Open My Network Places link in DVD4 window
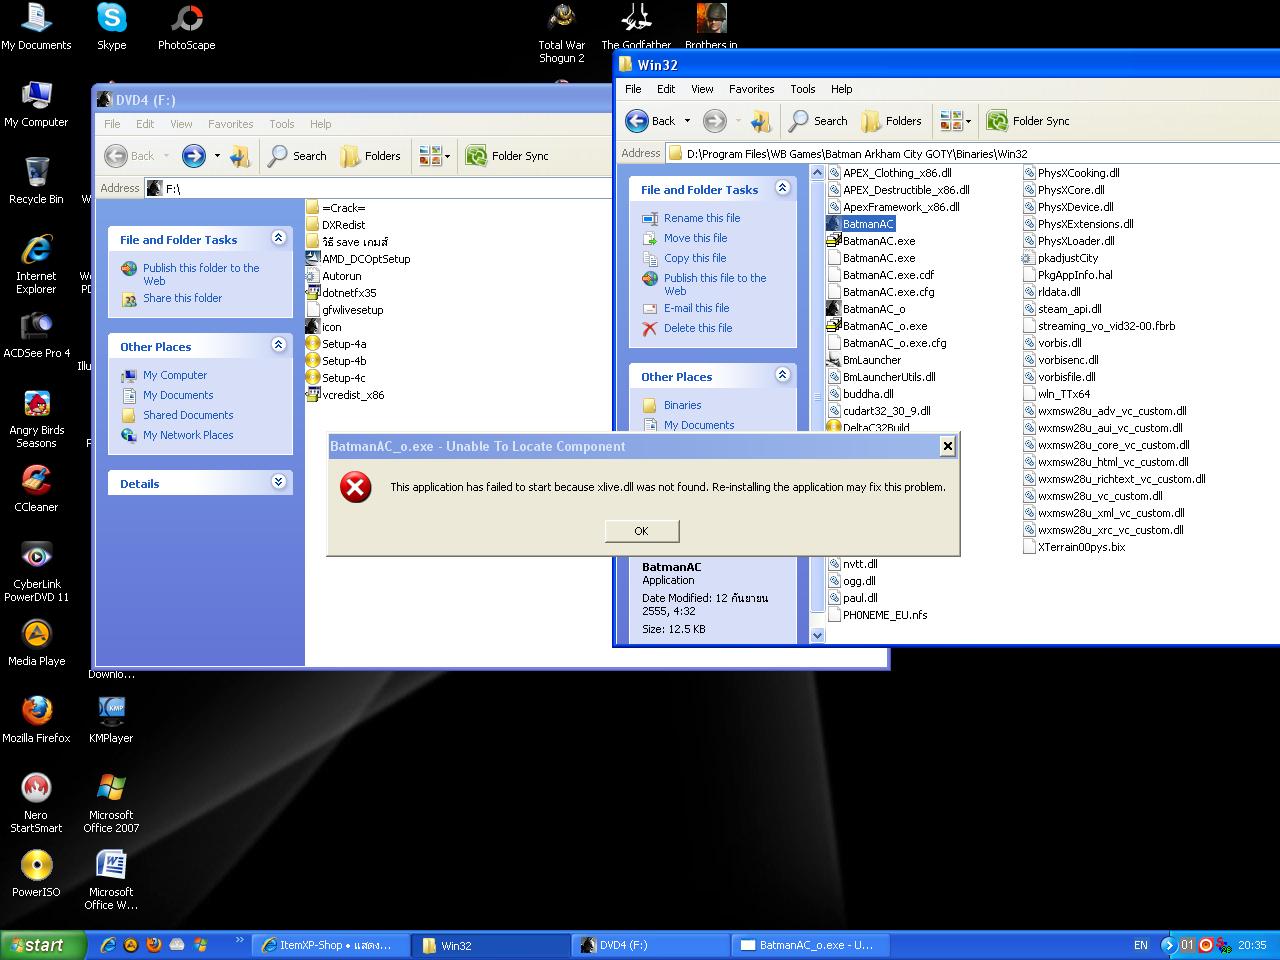1280x960 pixels. click(188, 435)
